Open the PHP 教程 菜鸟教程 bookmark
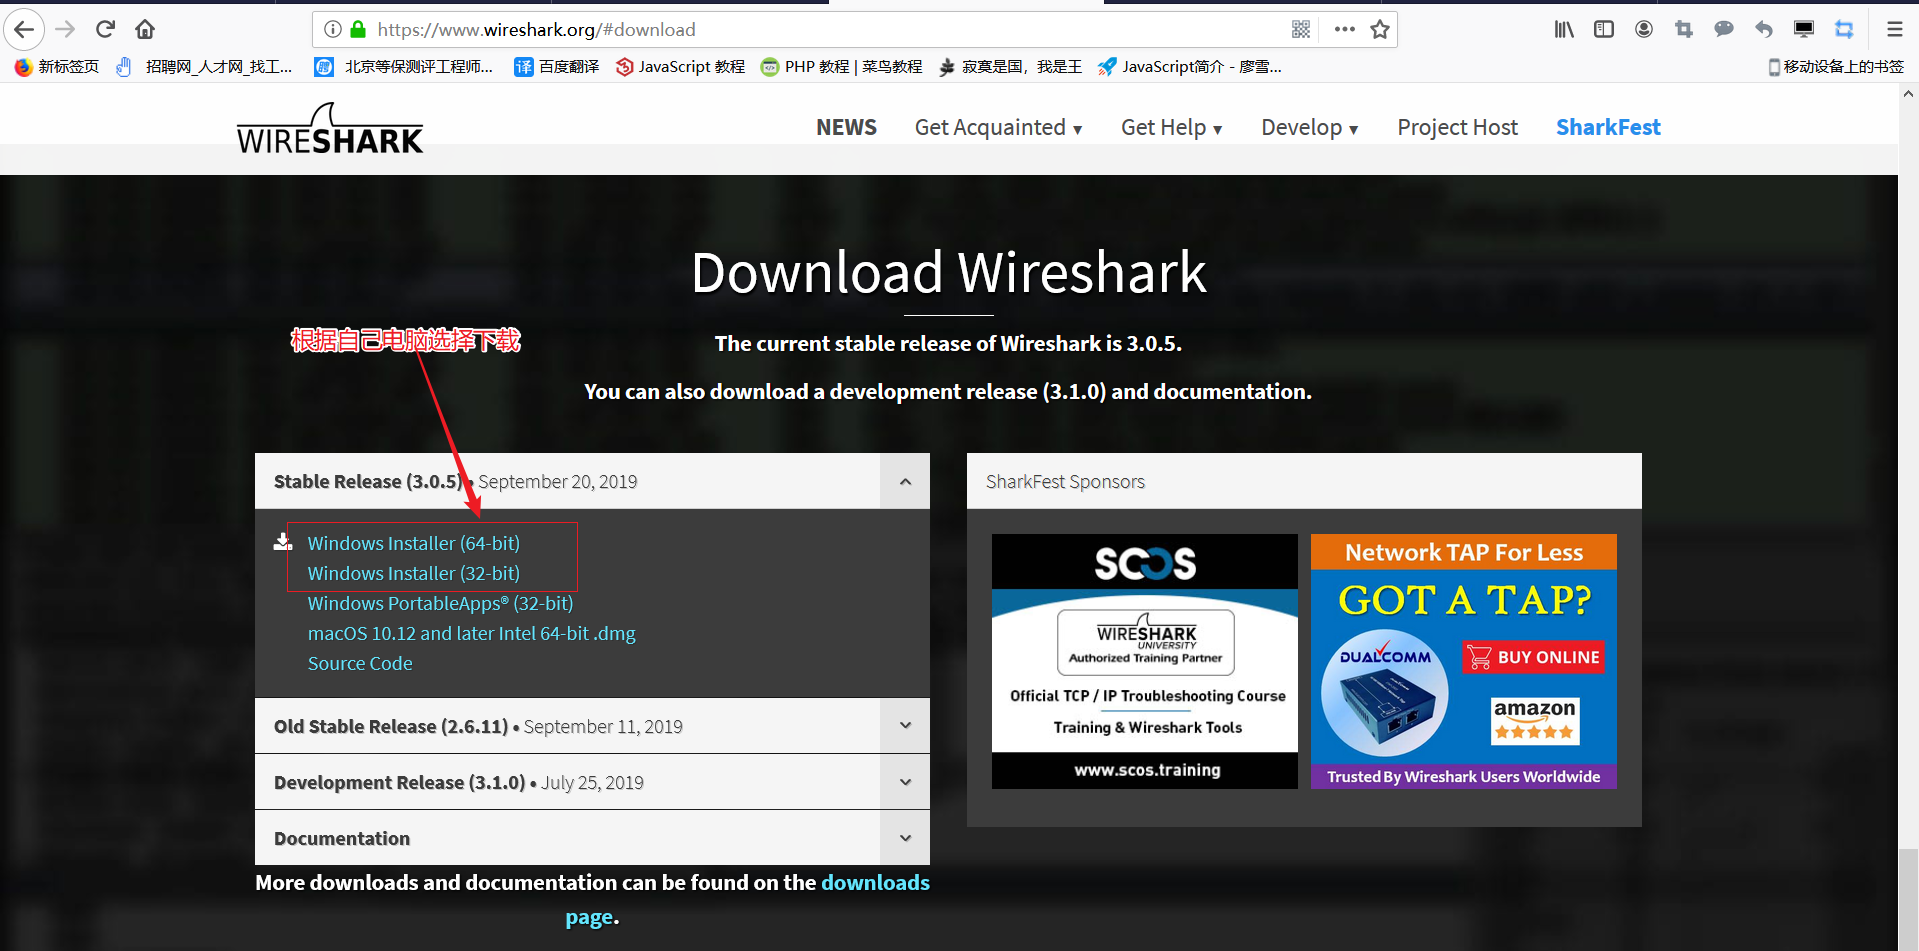This screenshot has height=951, width=1919. 841,66
